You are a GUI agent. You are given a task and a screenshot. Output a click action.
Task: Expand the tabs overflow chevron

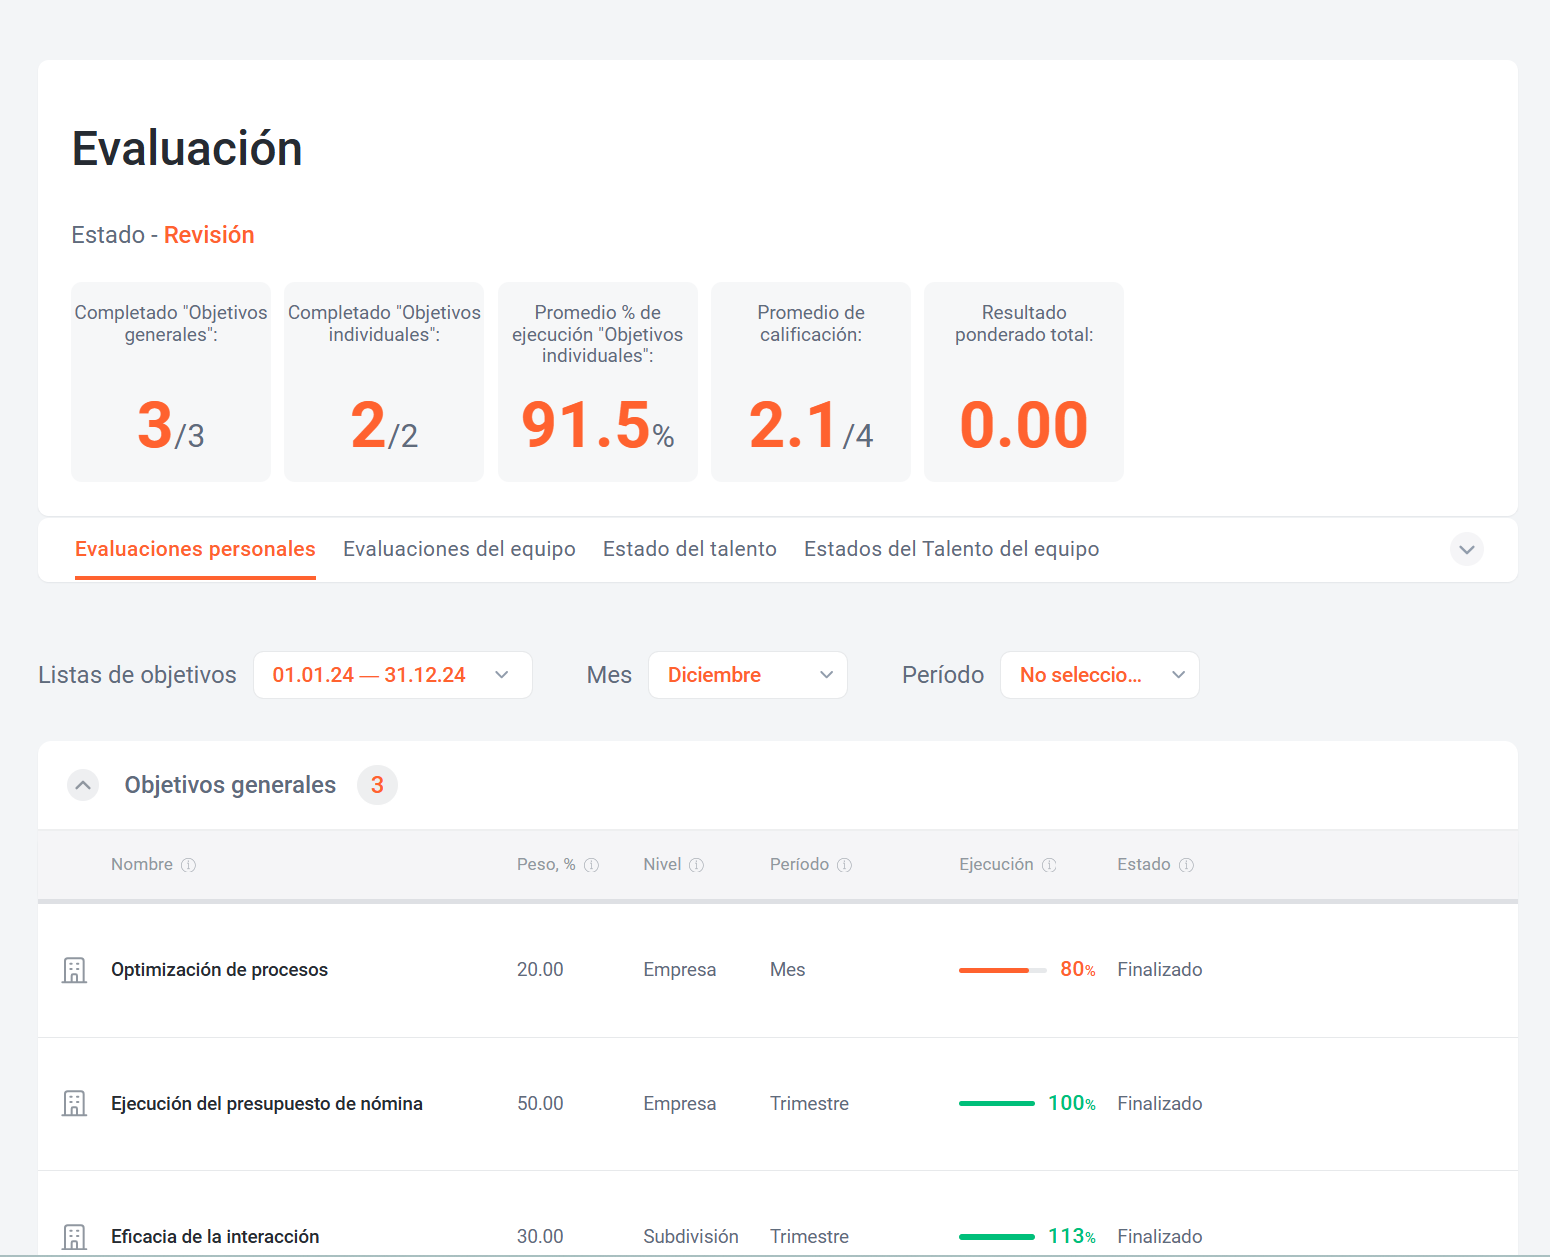click(1466, 549)
